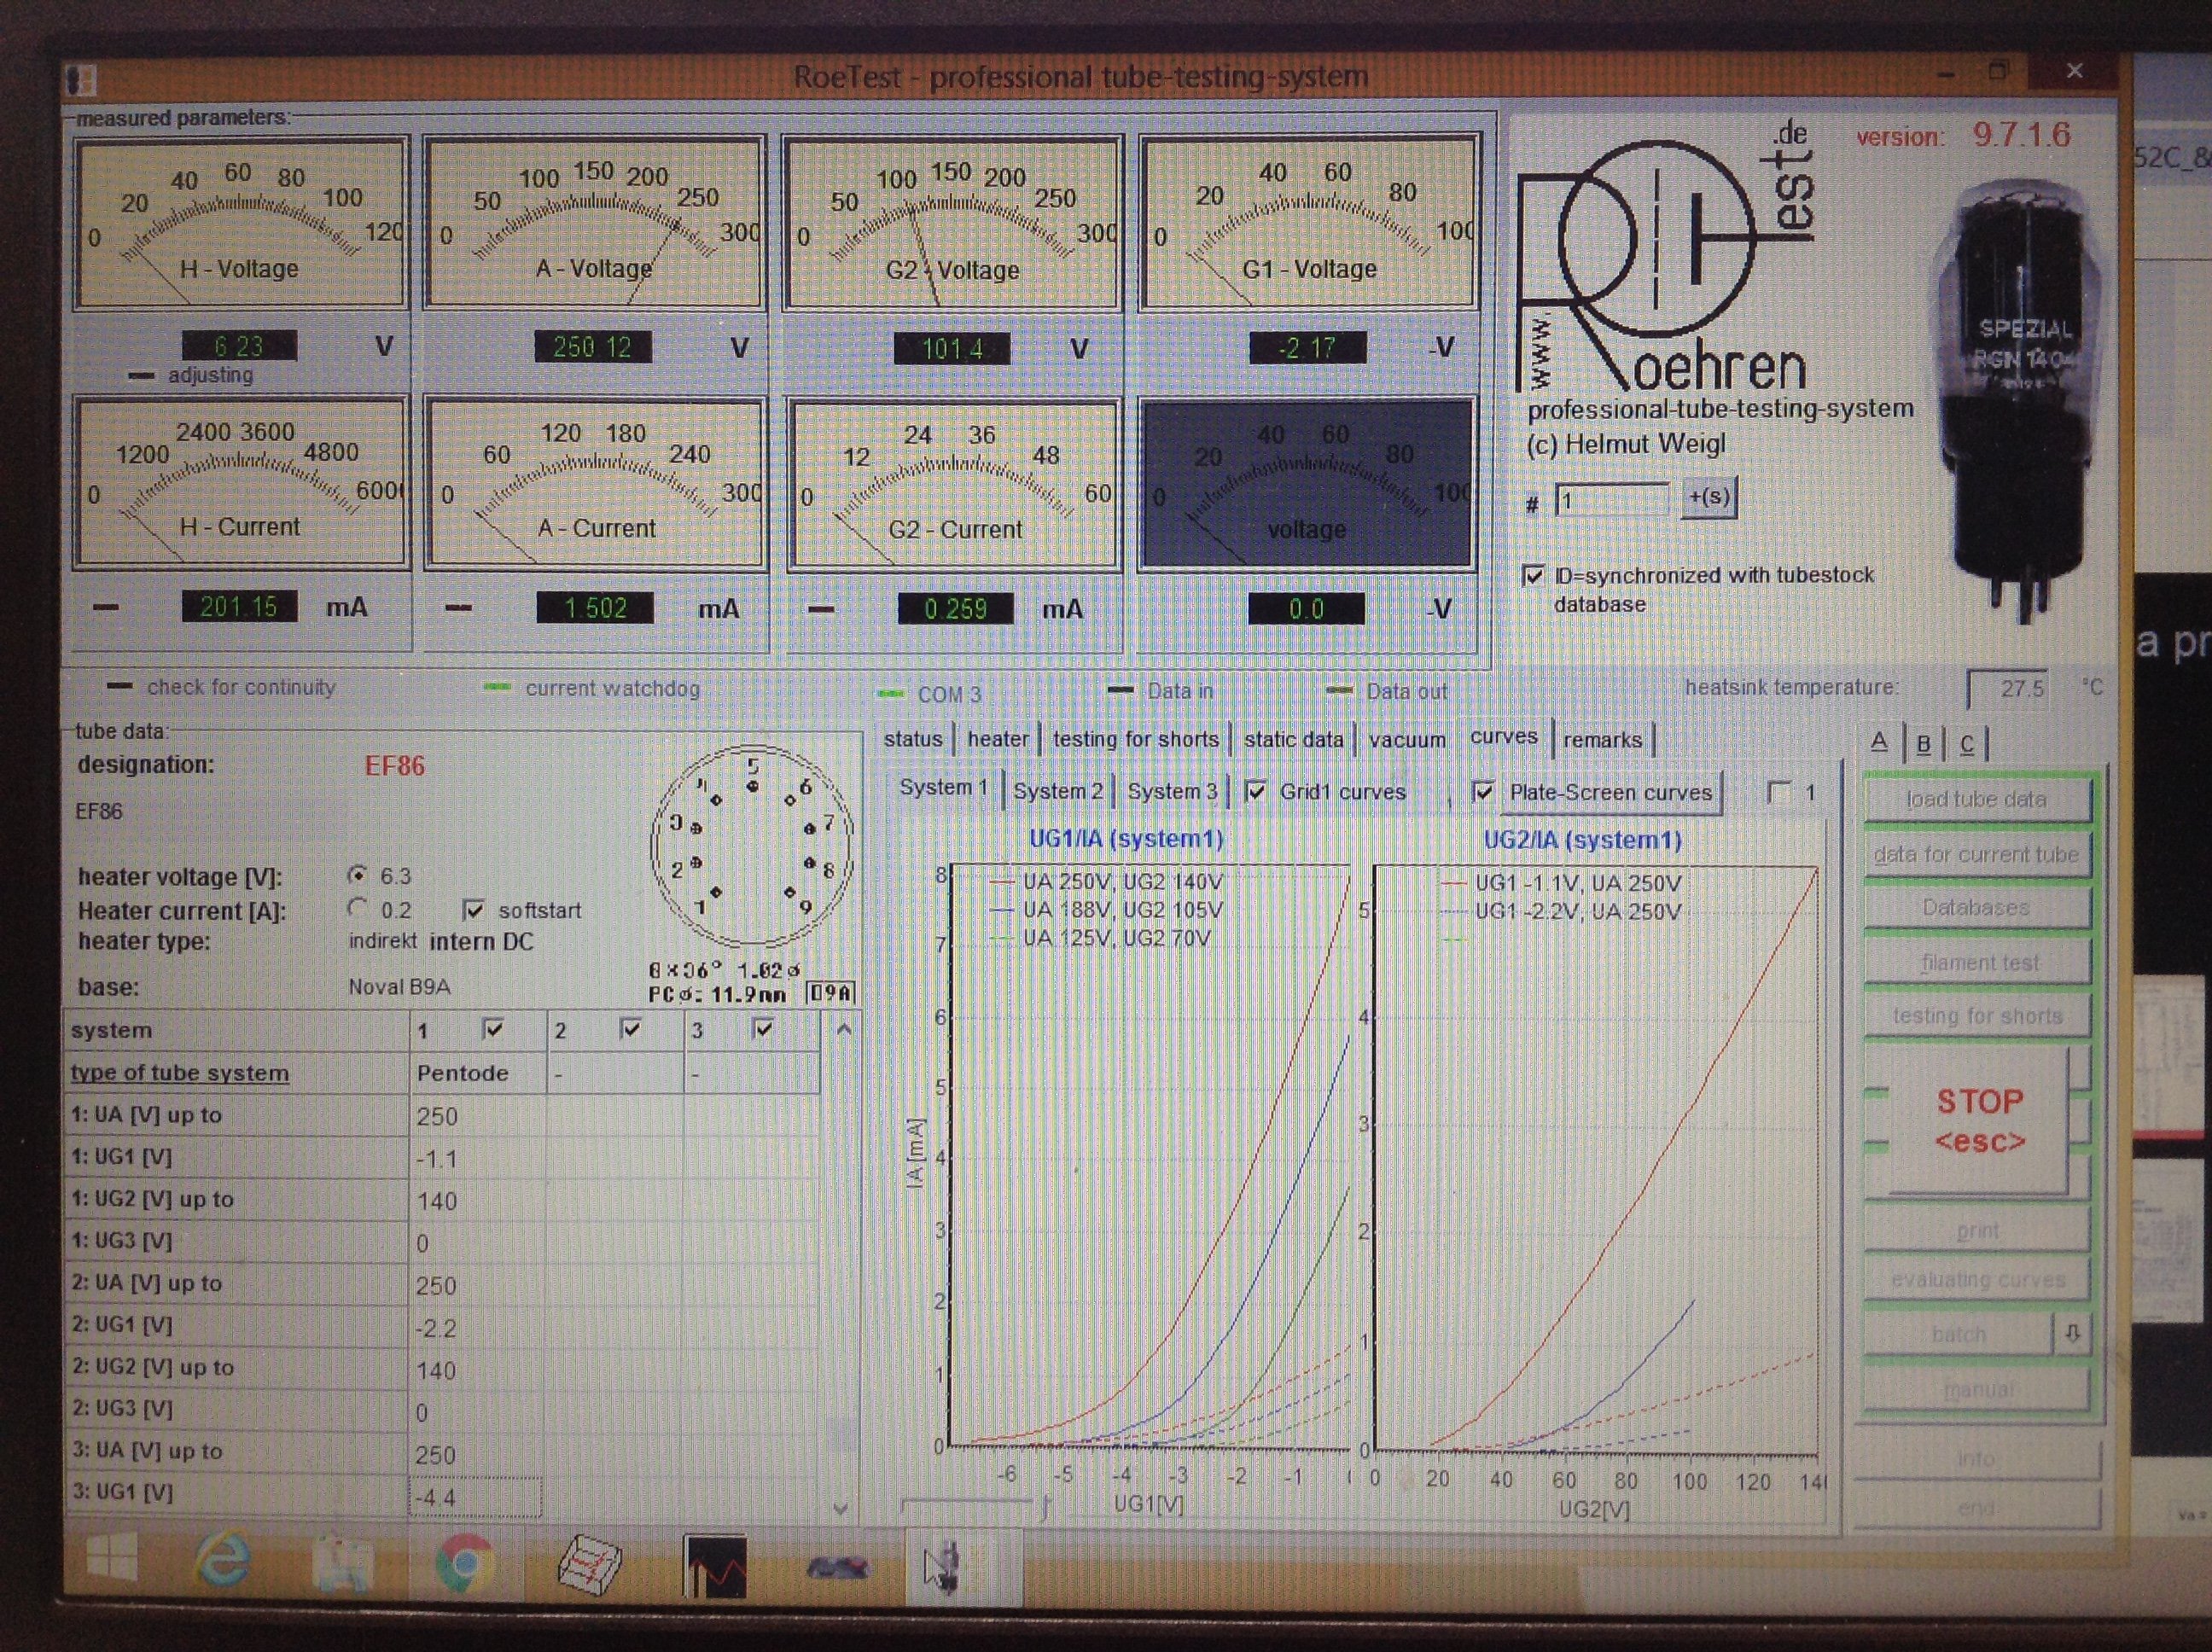Click the RoeTest title bar application icon

(x=80, y=79)
